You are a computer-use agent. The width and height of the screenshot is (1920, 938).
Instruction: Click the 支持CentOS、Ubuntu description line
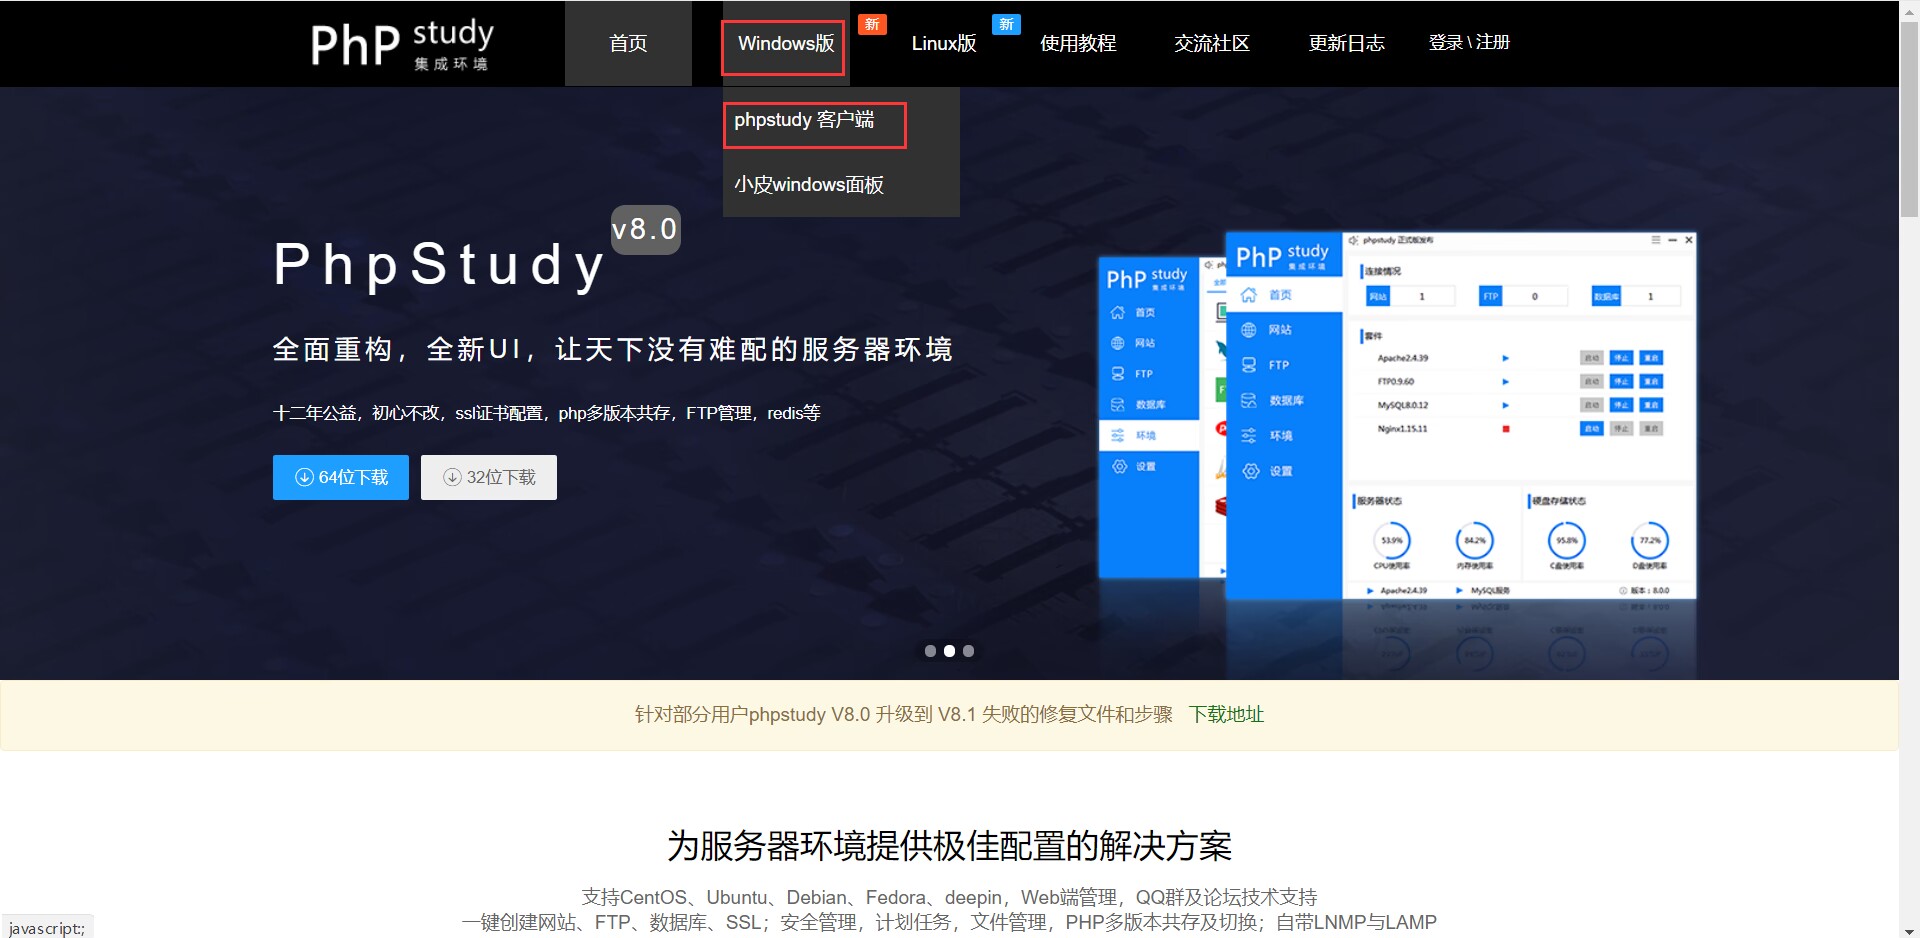click(x=949, y=897)
